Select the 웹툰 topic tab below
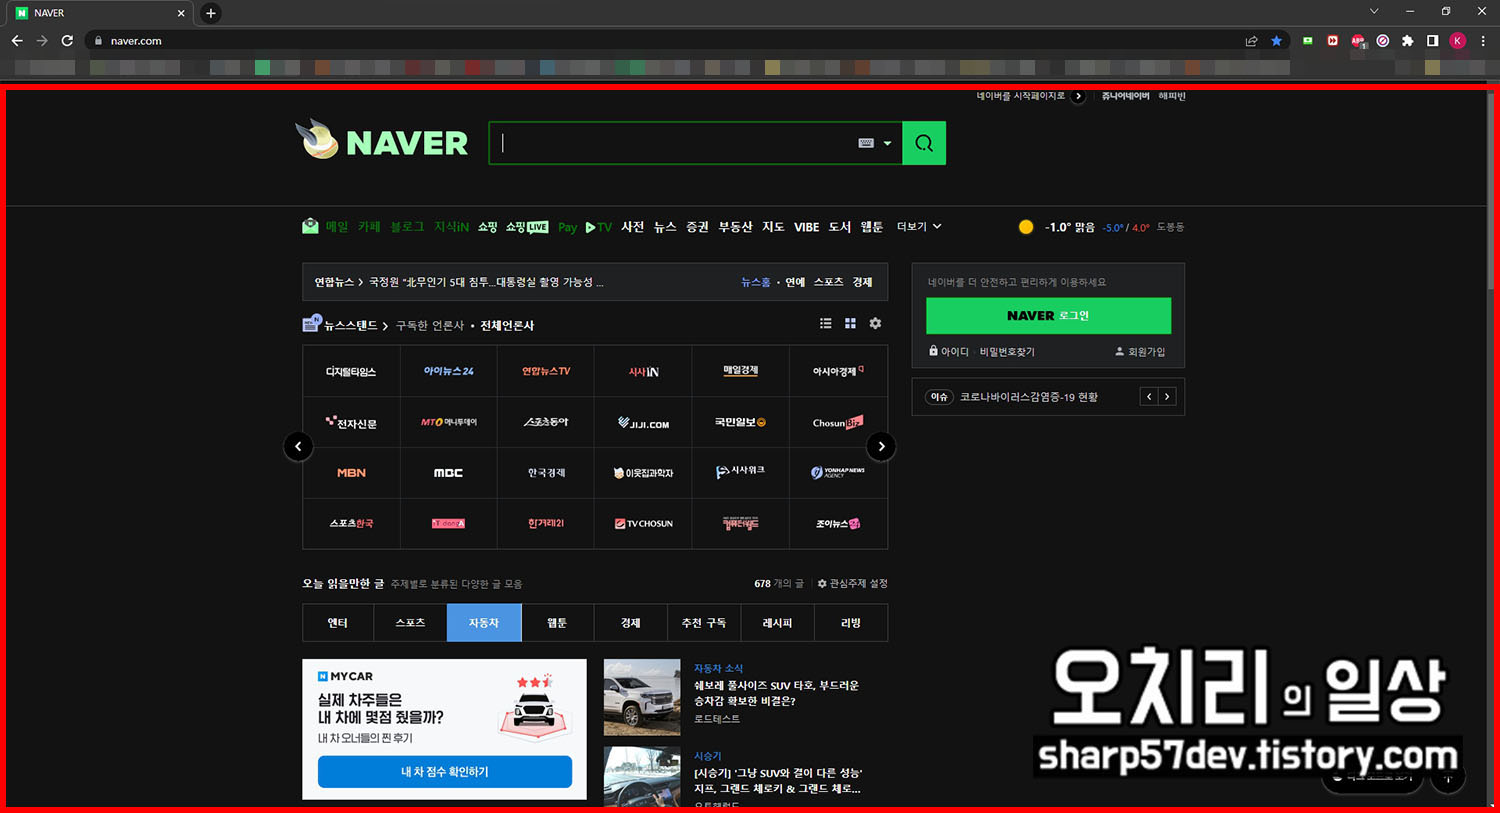 [557, 623]
